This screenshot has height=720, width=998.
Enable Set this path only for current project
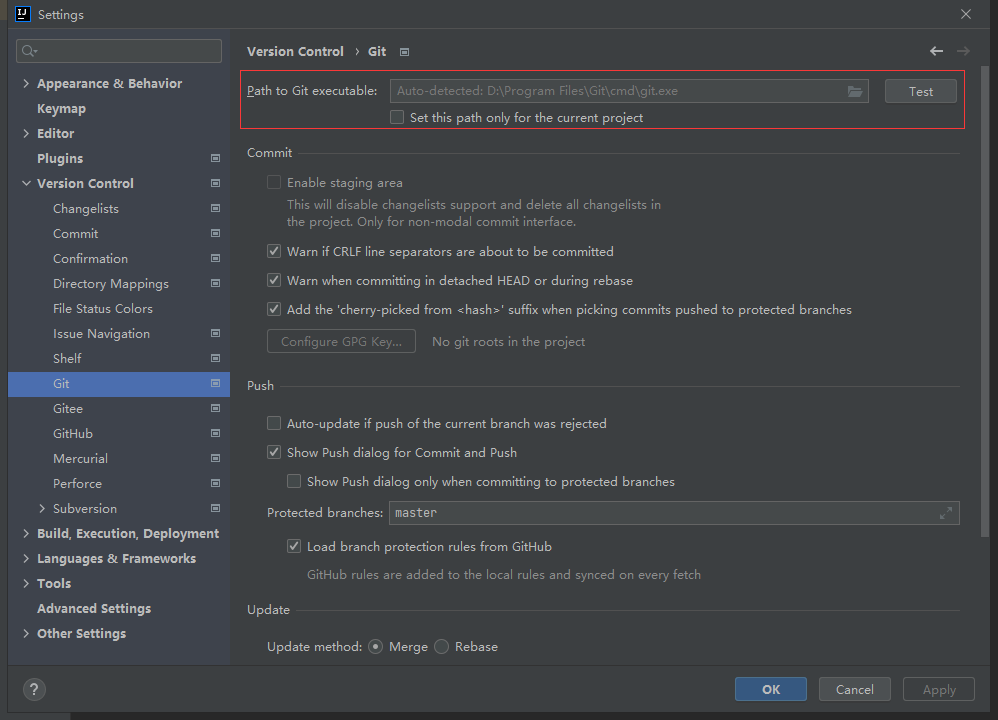(x=397, y=117)
